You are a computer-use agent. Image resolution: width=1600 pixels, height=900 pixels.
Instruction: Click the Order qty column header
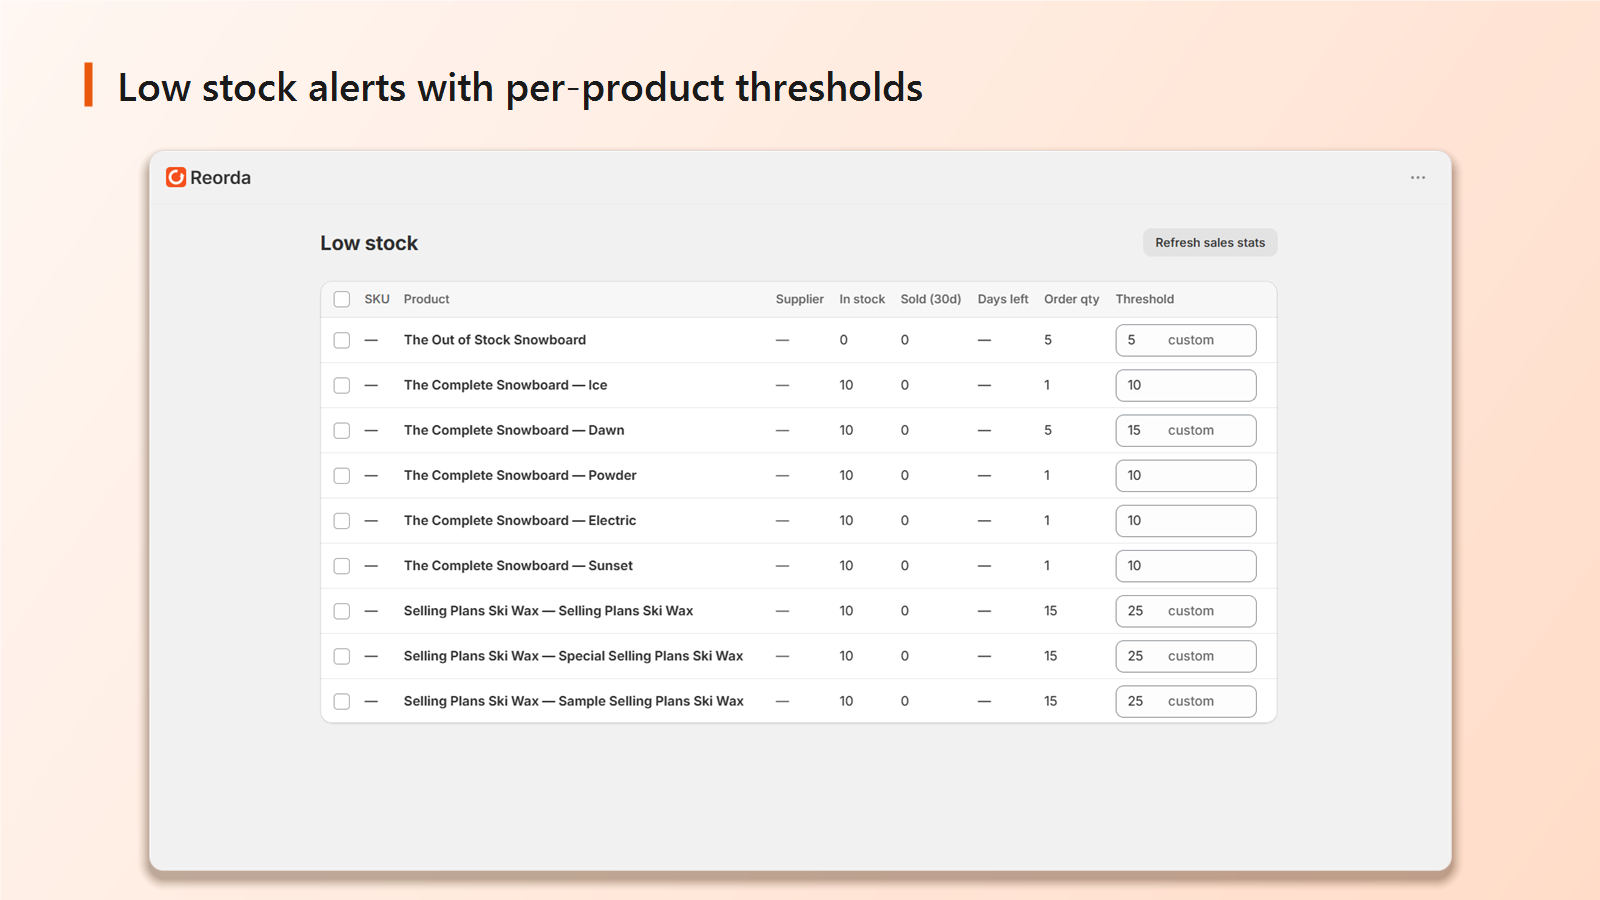pos(1072,299)
